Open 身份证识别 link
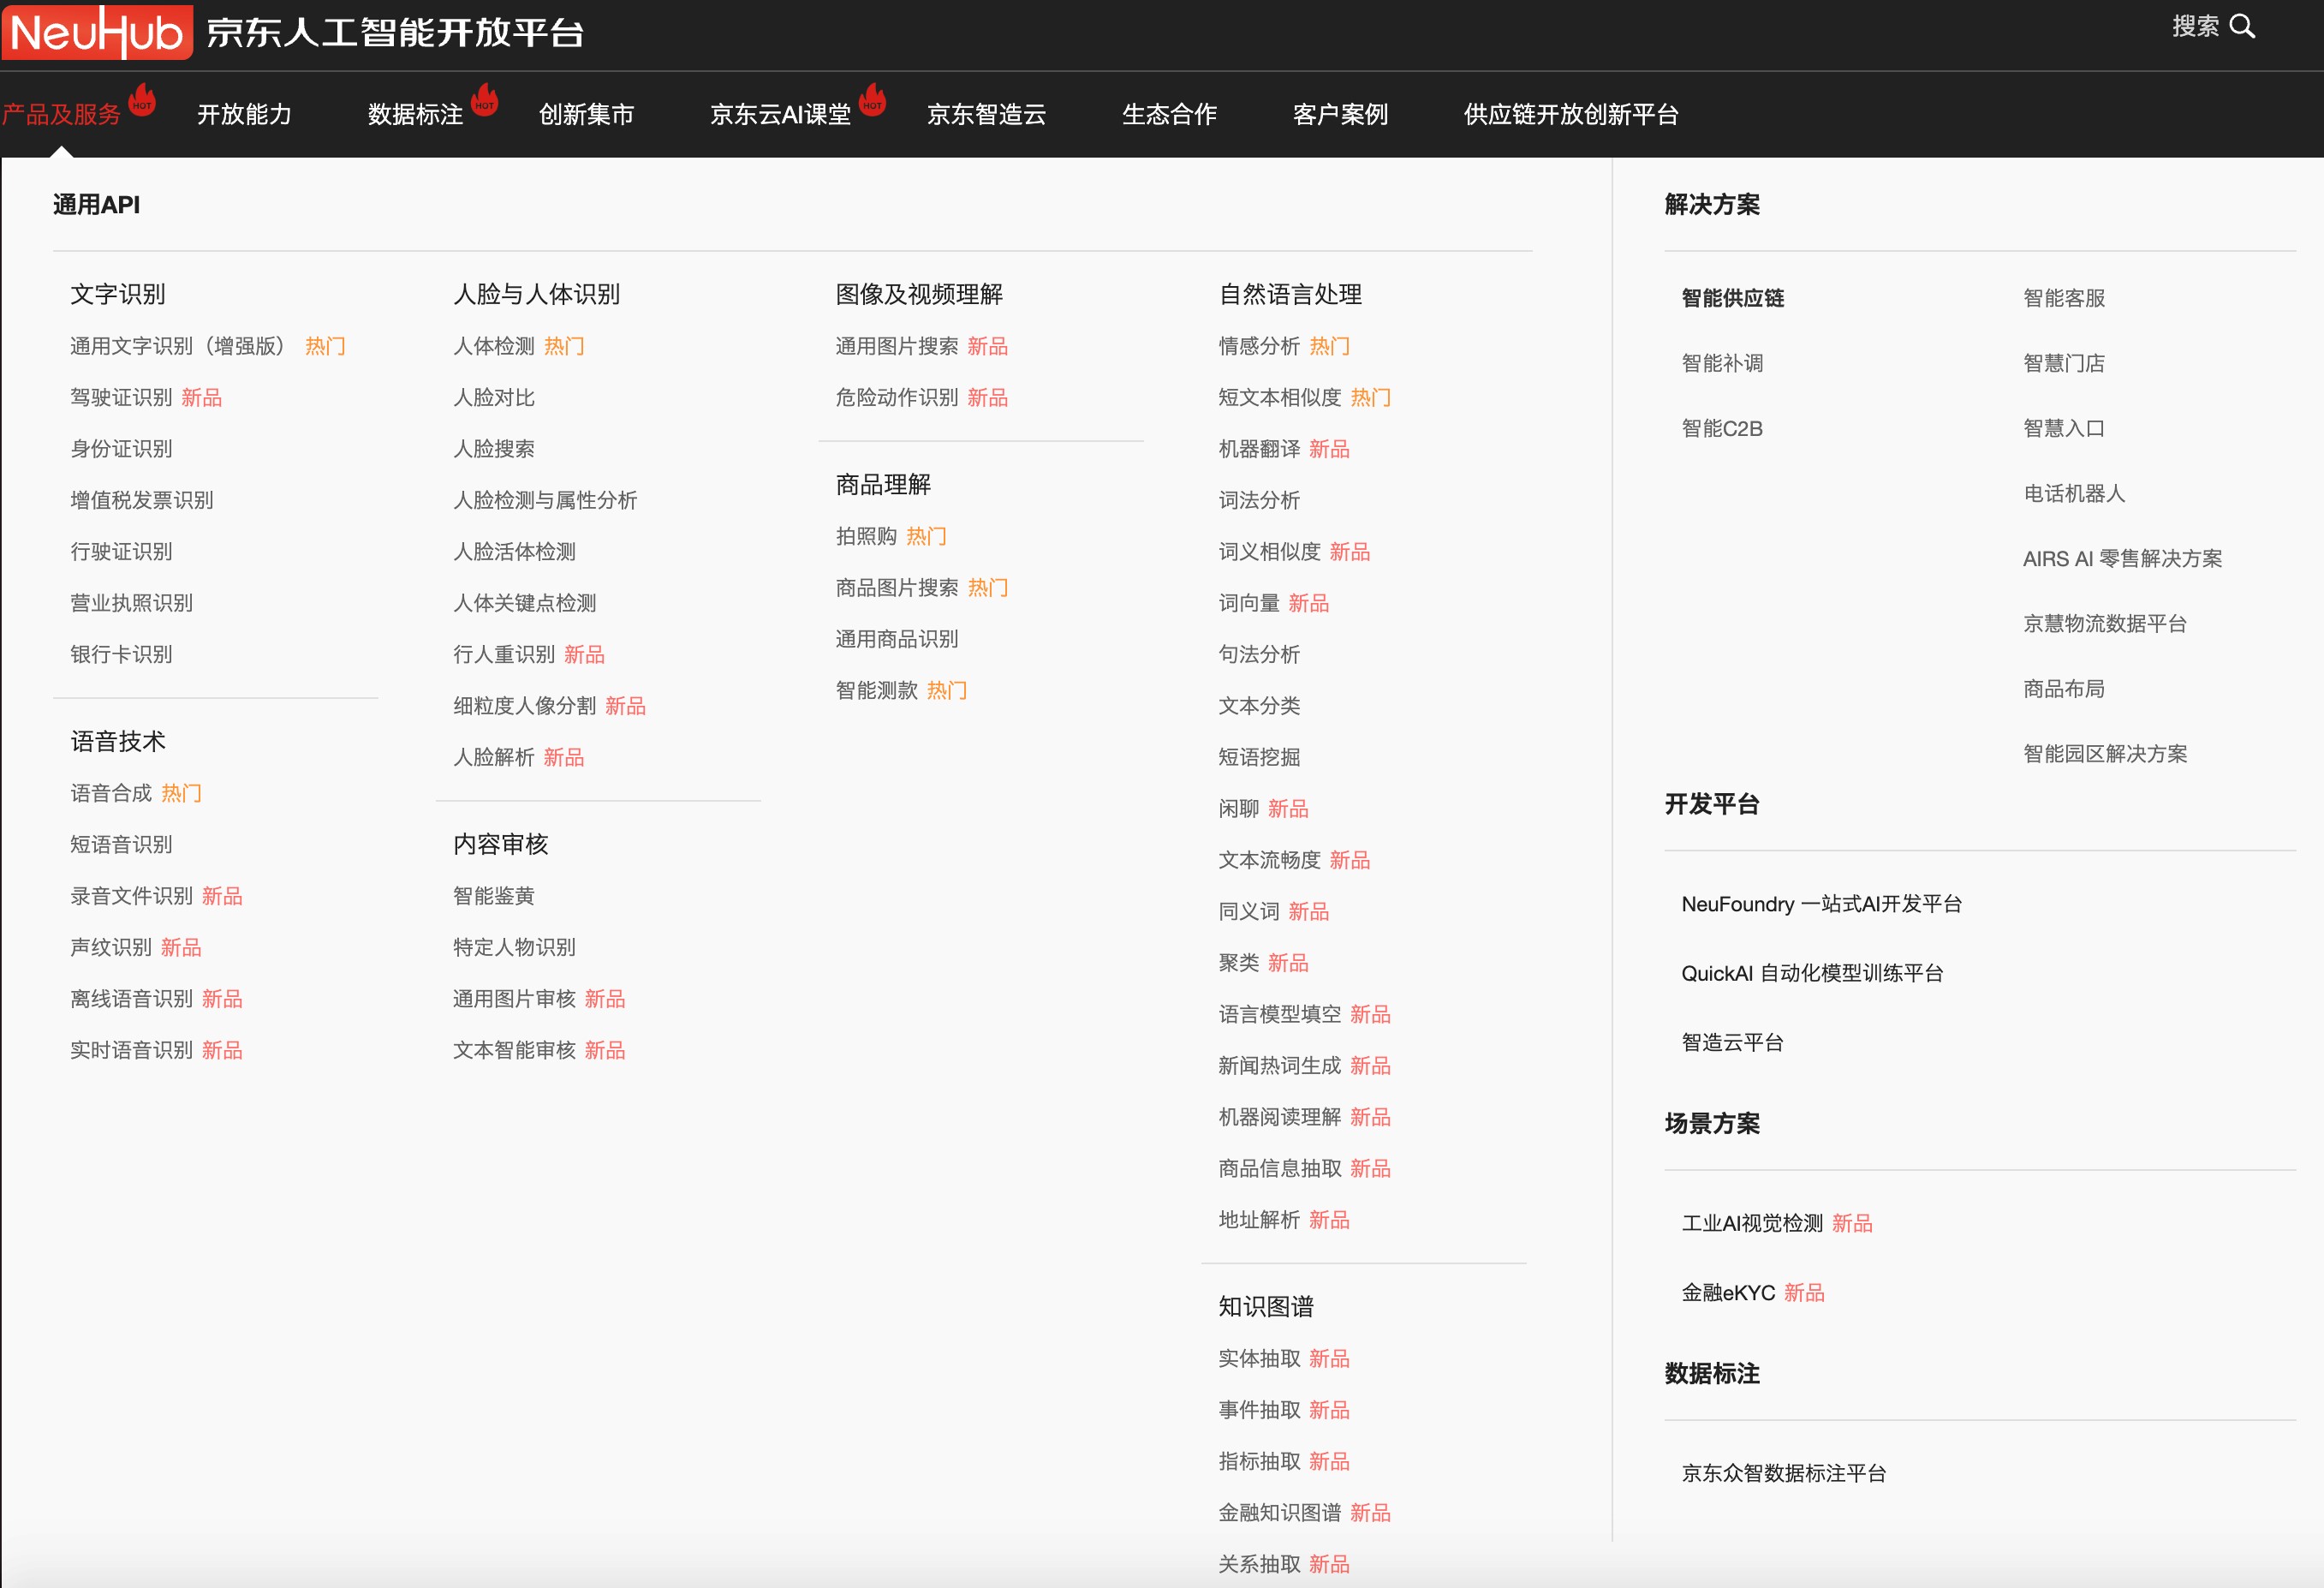Viewport: 2324px width, 1588px height. [x=121, y=449]
